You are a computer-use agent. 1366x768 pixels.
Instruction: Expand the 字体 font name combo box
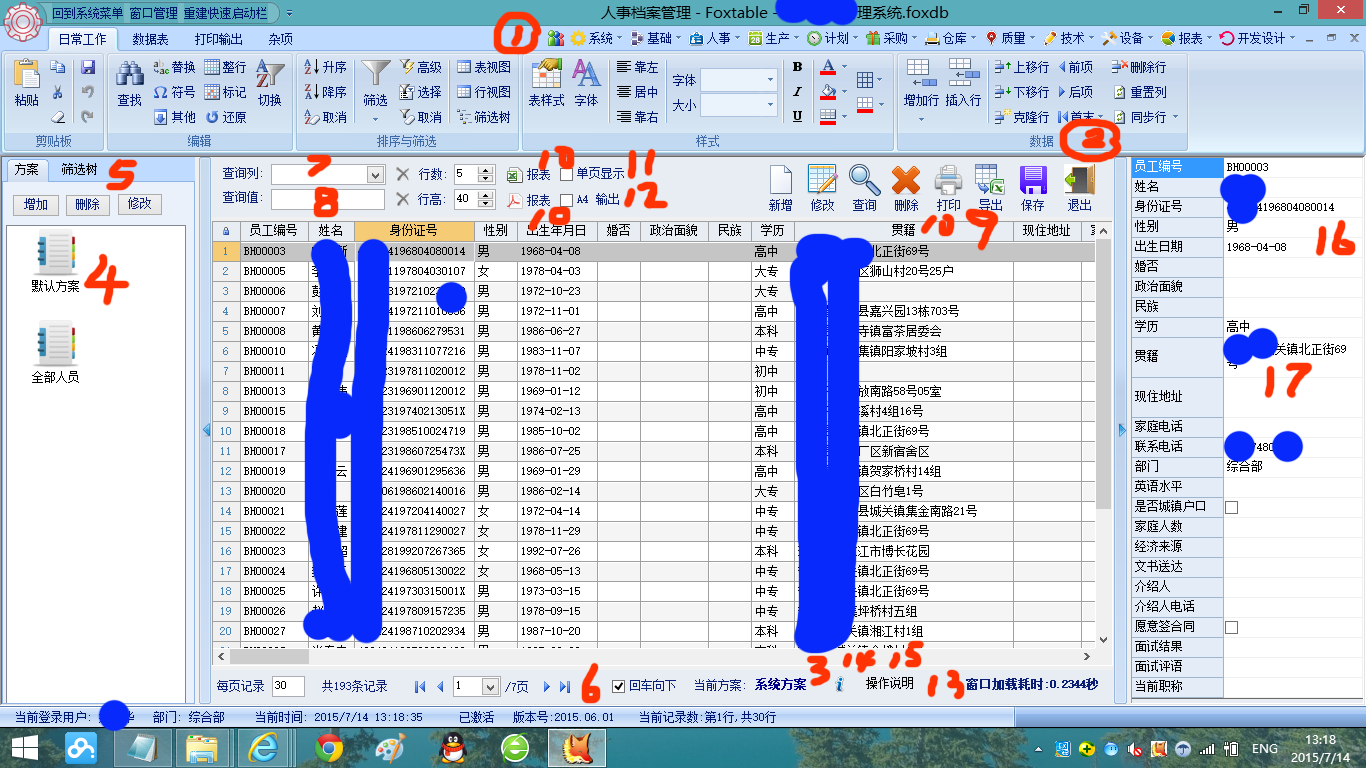click(x=770, y=80)
